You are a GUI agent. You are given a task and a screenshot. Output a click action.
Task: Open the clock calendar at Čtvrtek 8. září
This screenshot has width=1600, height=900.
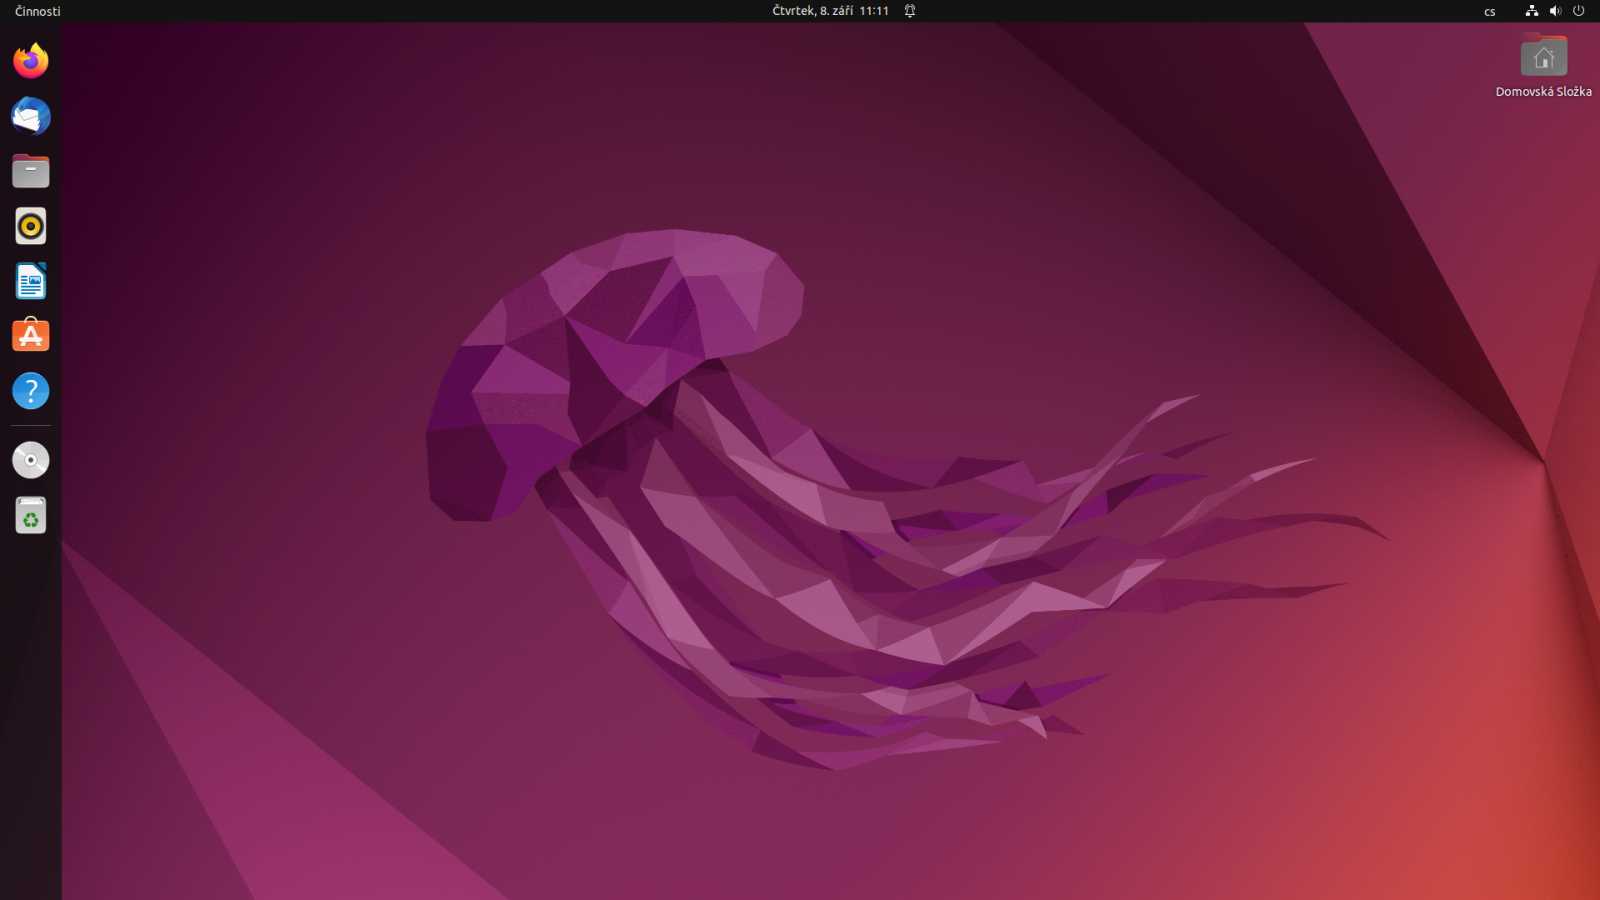coord(830,11)
